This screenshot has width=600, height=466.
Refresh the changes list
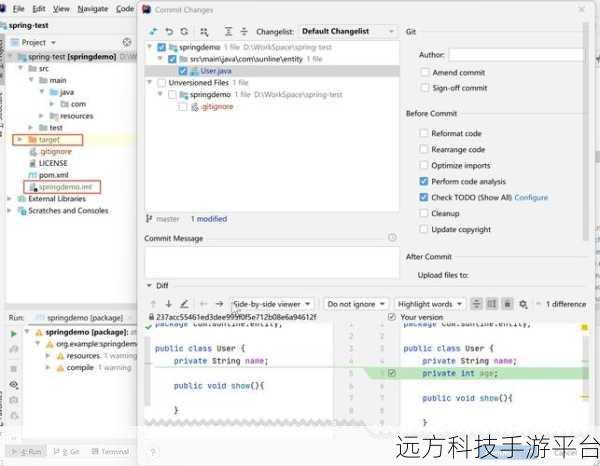coord(184,32)
